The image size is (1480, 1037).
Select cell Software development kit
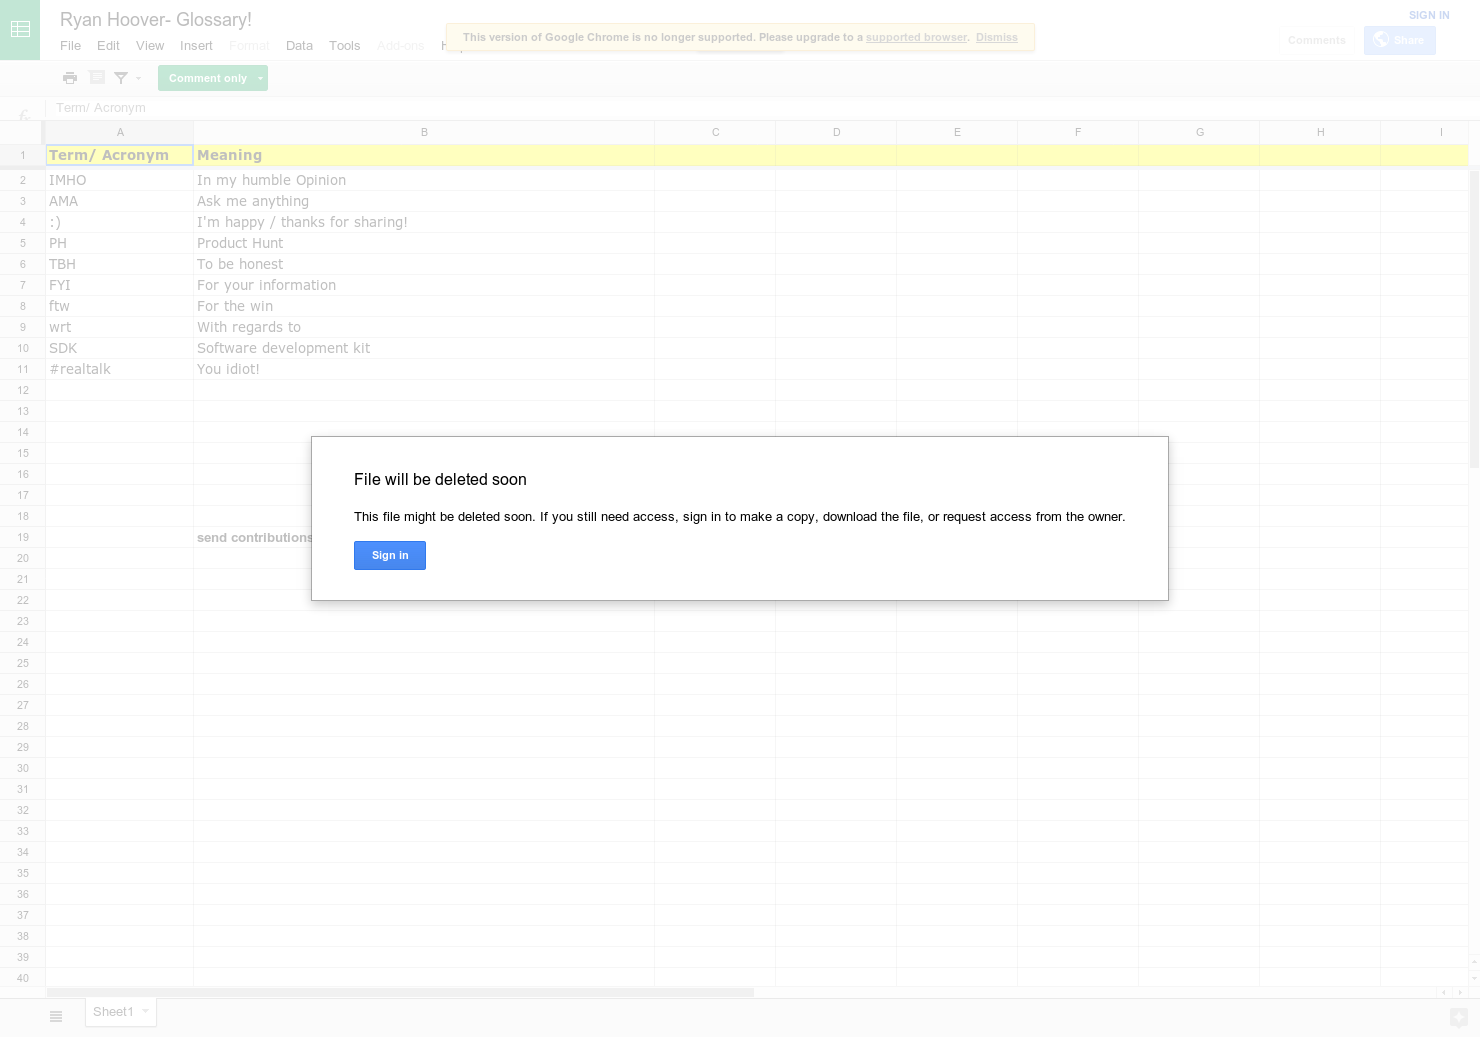point(424,348)
